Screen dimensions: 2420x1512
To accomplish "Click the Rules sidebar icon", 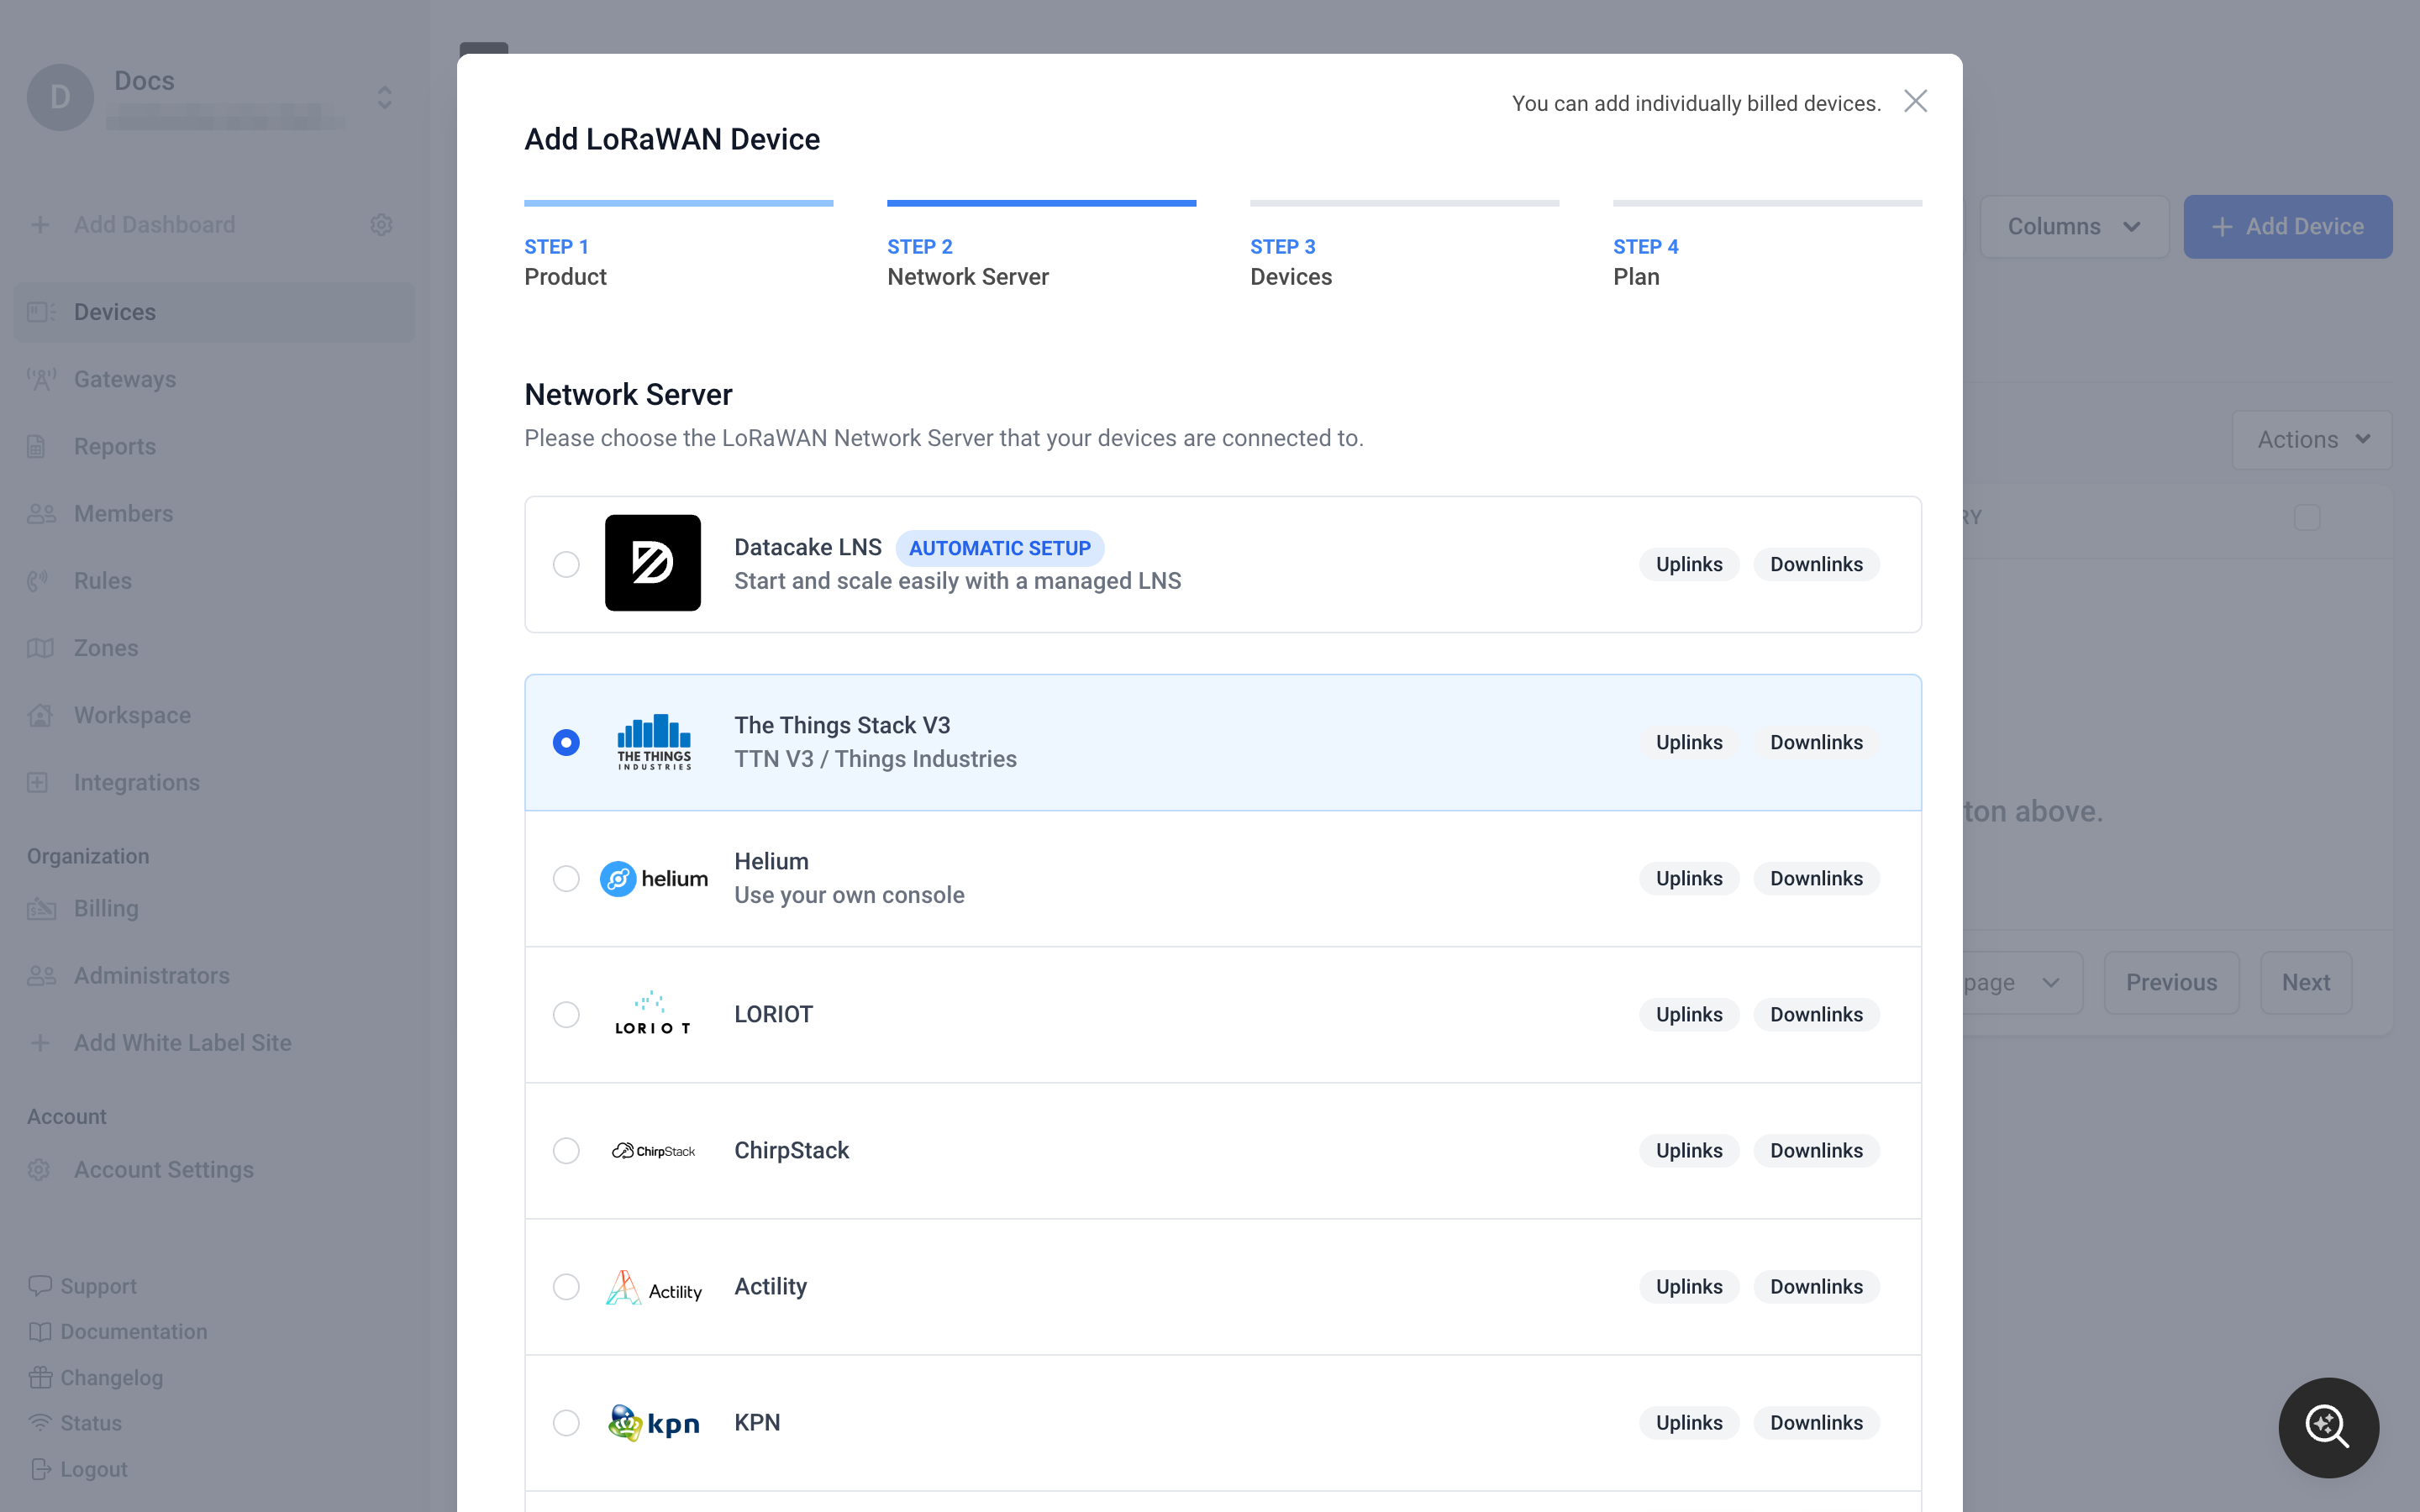I will 38,581.
